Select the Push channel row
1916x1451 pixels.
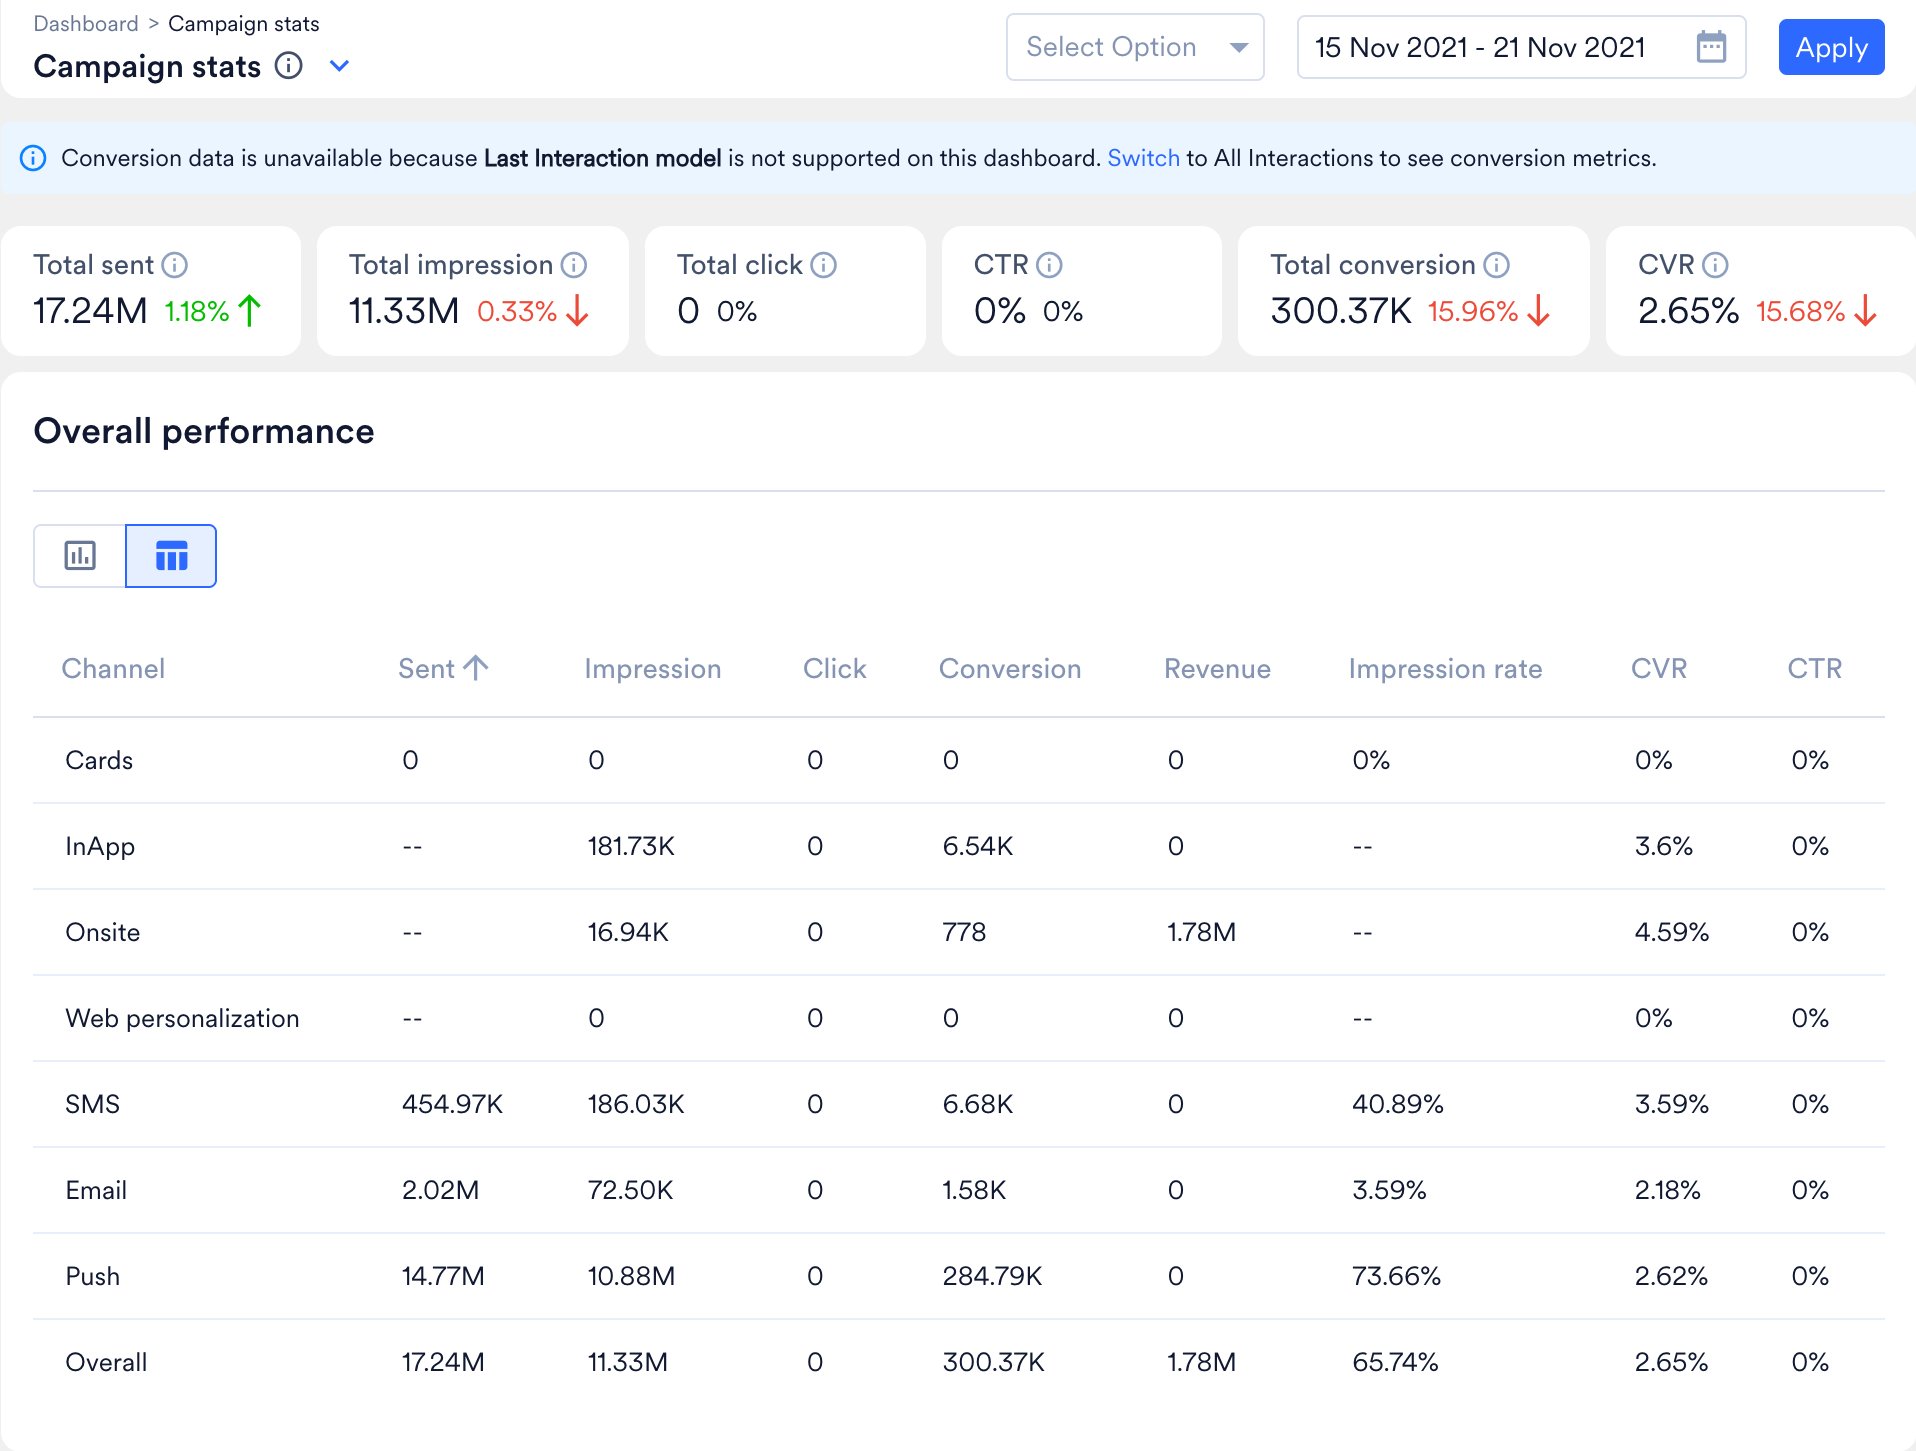[x=959, y=1276]
